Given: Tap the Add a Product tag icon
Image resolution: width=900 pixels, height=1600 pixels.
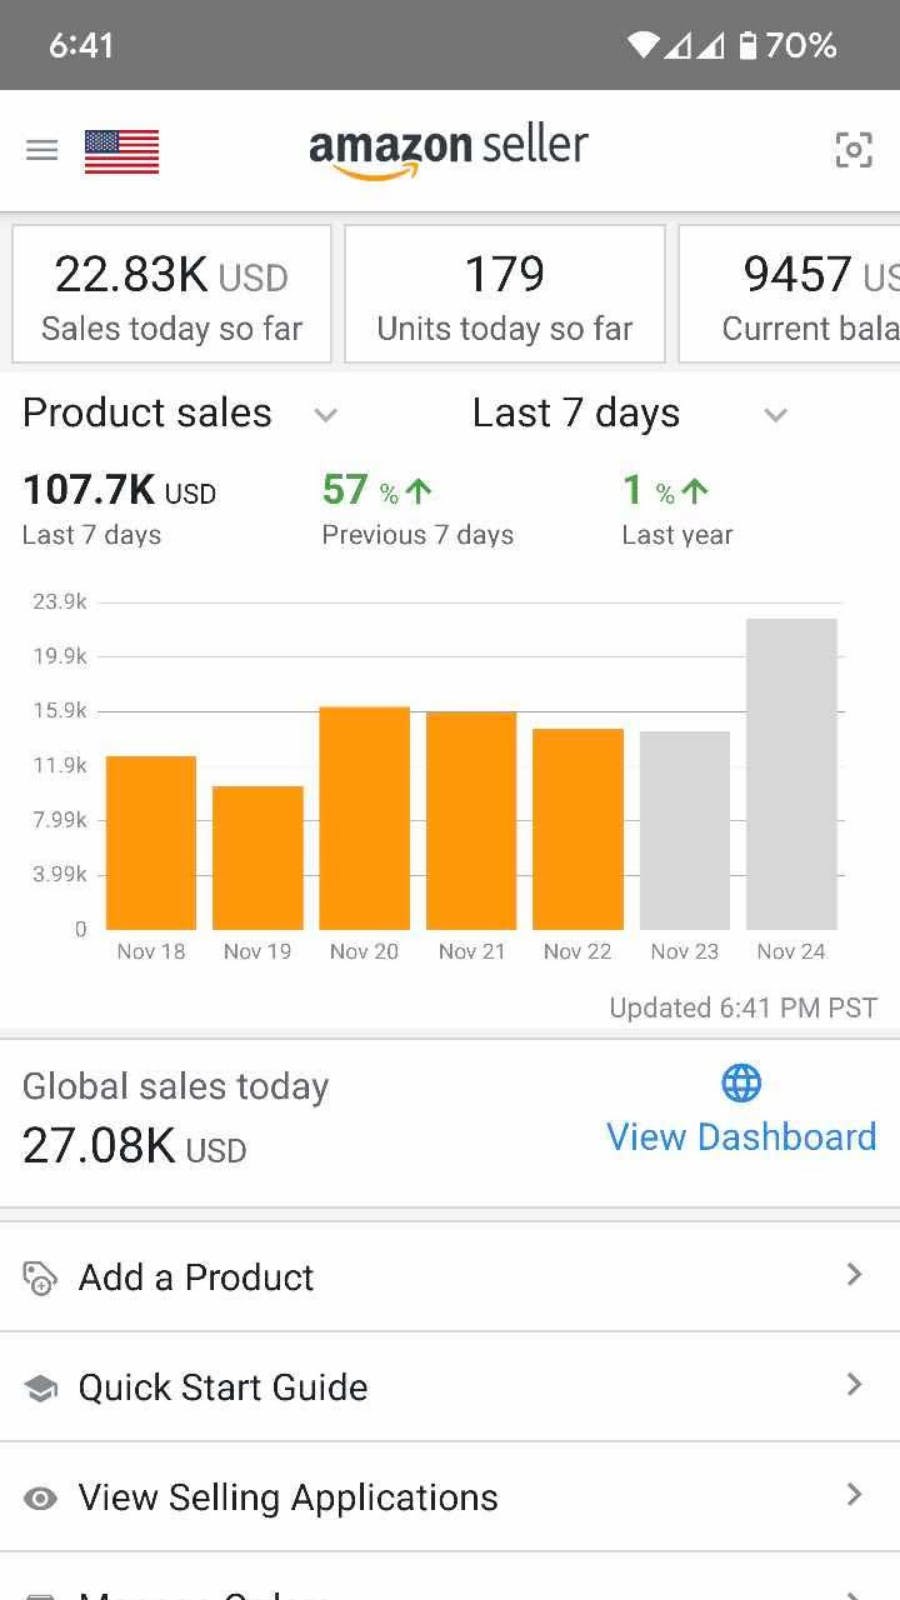Looking at the screenshot, I should (x=40, y=1278).
